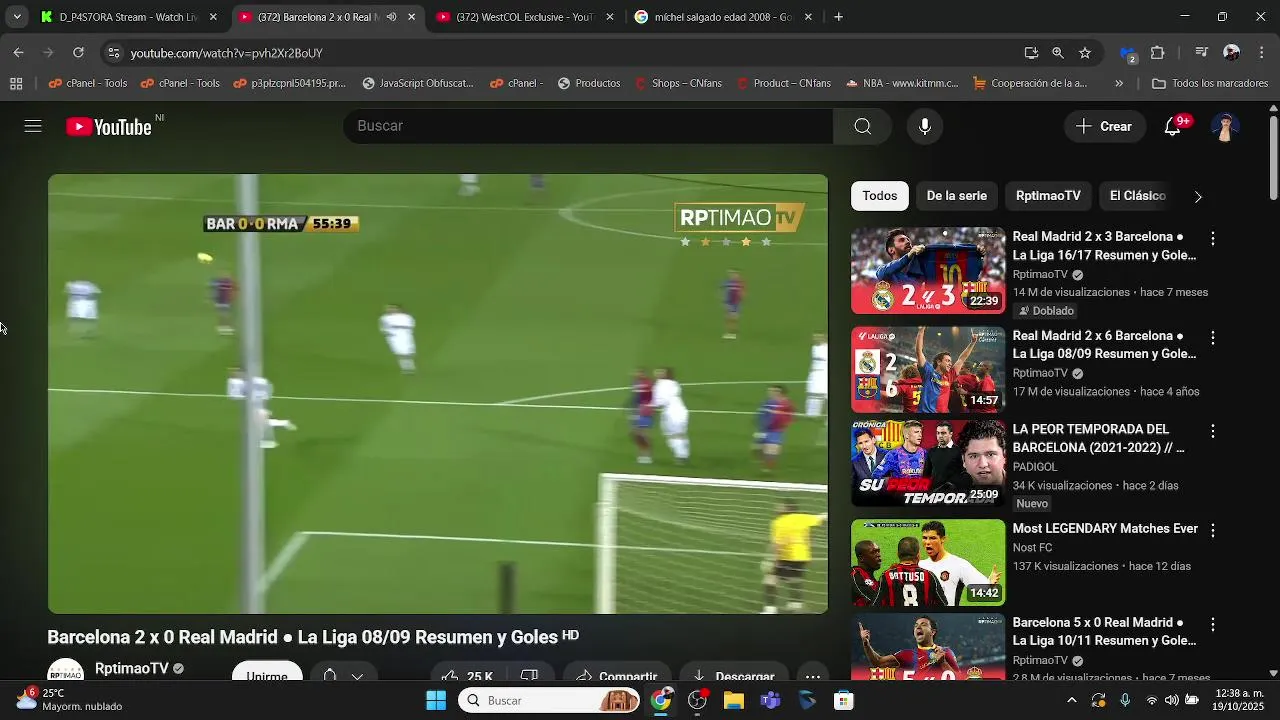Image resolution: width=1280 pixels, height=720 pixels.
Task: Open browser extensions puzzle icon
Action: pyautogui.click(x=1158, y=53)
